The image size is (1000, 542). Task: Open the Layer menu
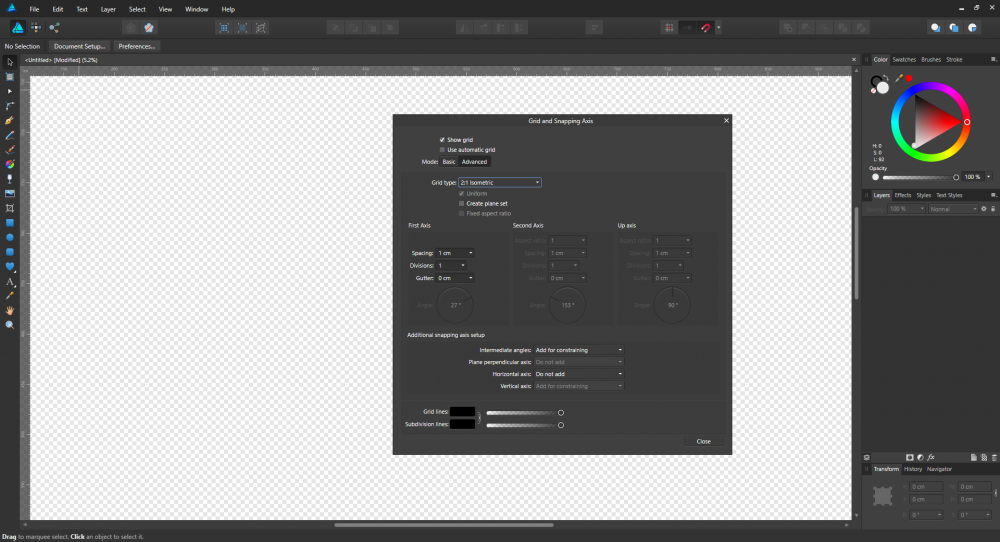[x=108, y=9]
